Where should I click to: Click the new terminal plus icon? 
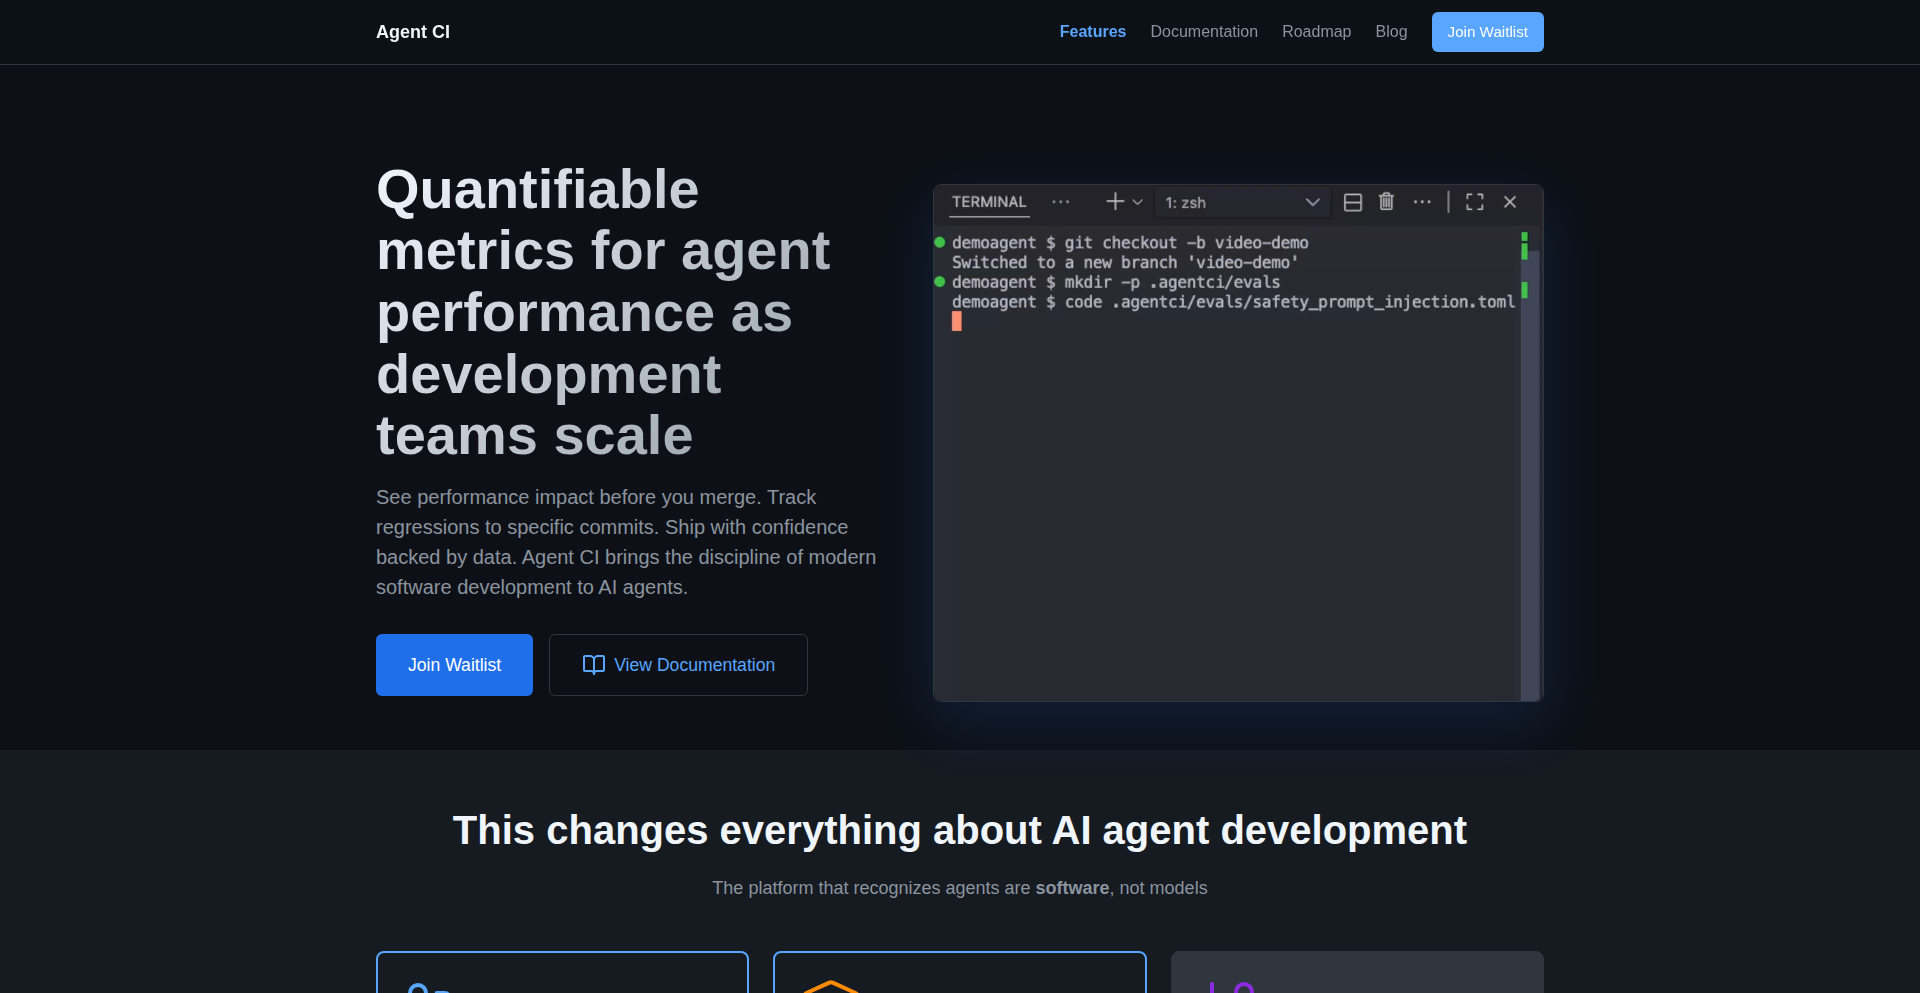point(1114,202)
